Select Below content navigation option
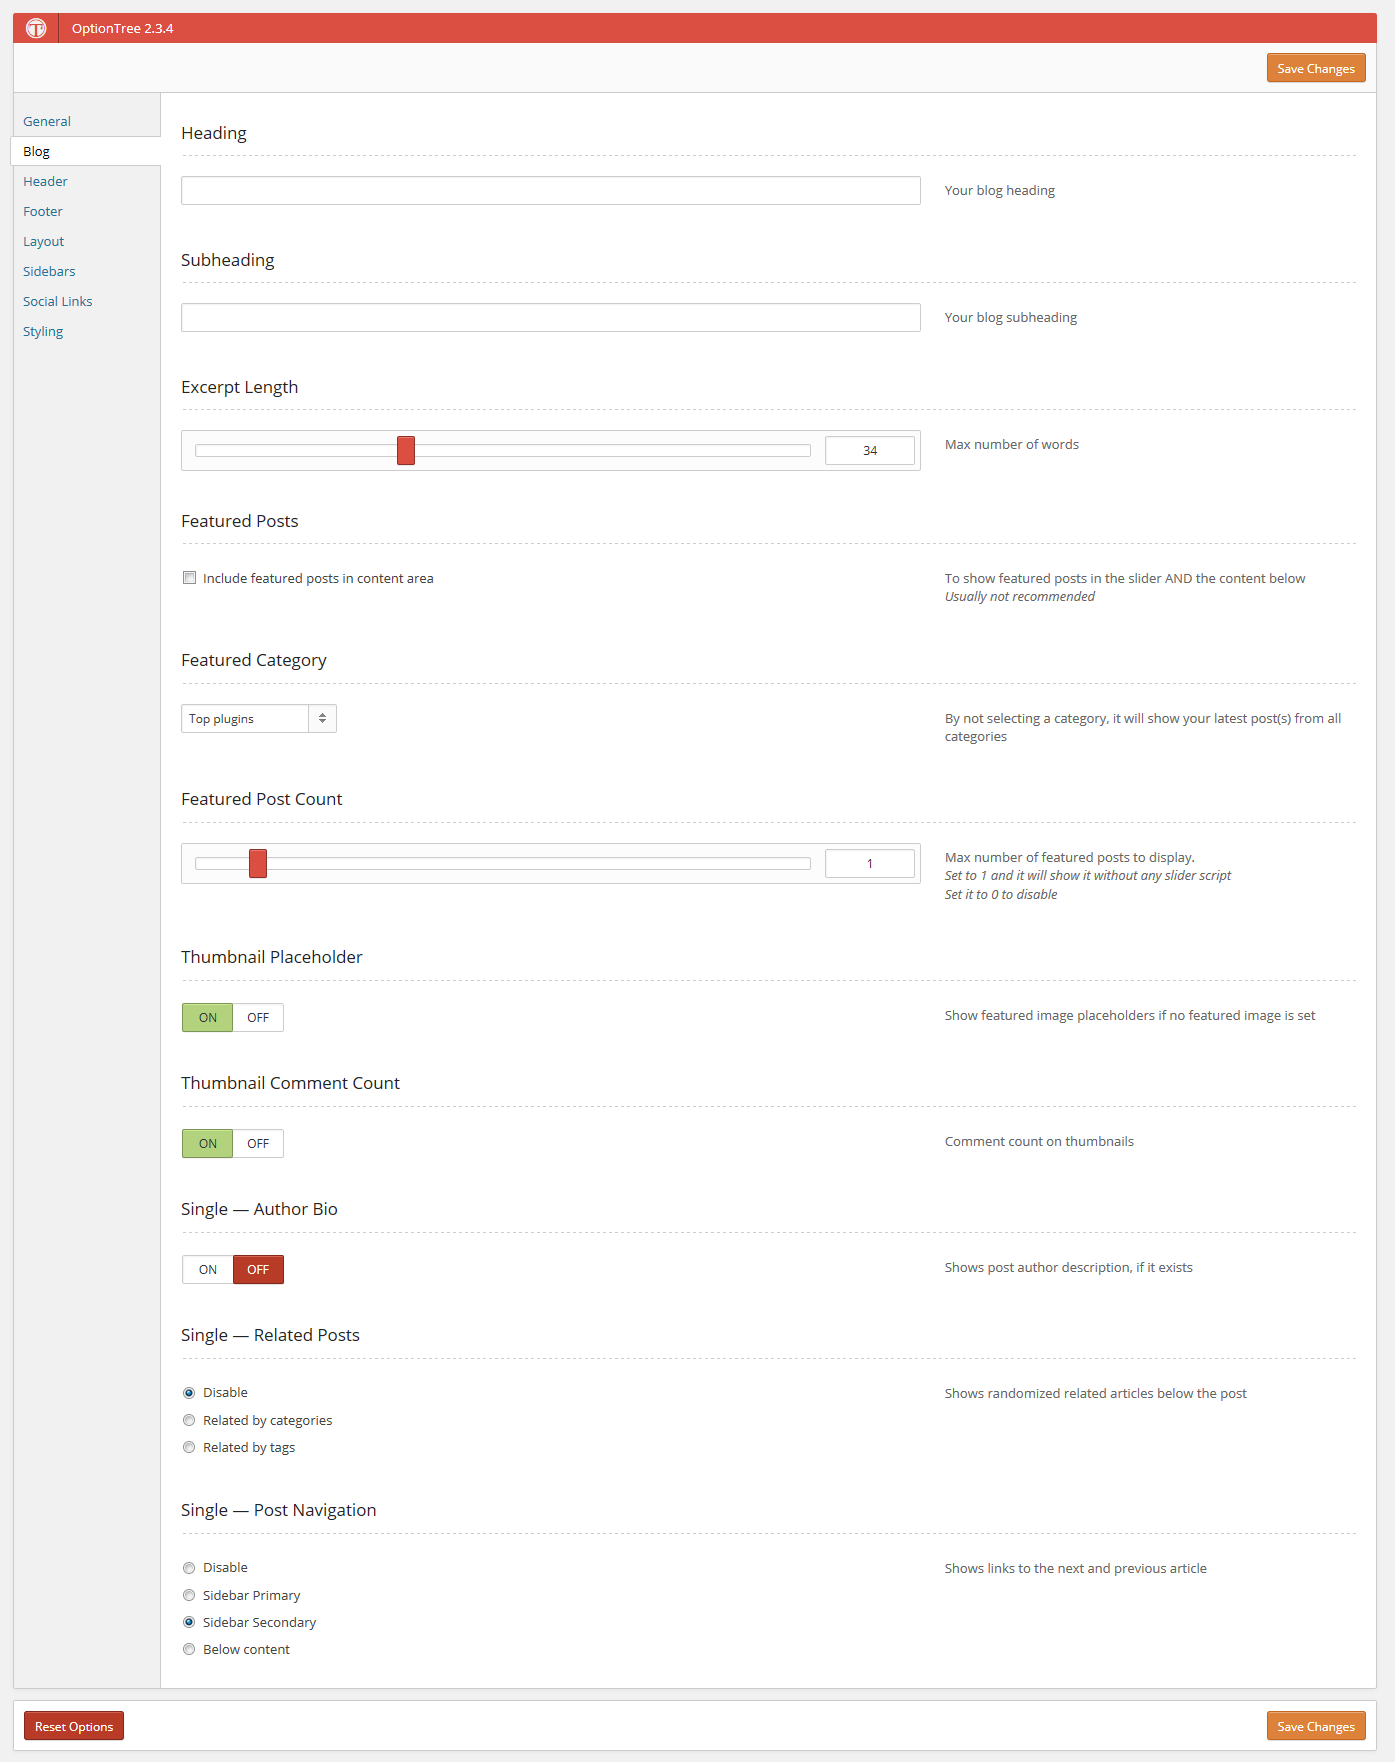This screenshot has width=1395, height=1762. [189, 1649]
